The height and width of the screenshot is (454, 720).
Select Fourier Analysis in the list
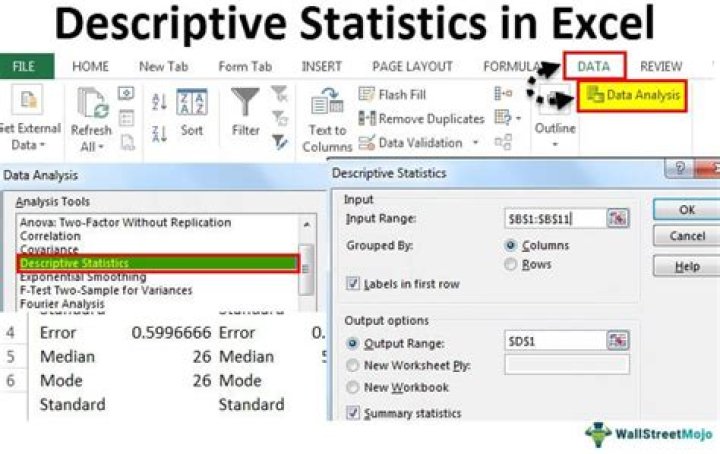[x=62, y=304]
